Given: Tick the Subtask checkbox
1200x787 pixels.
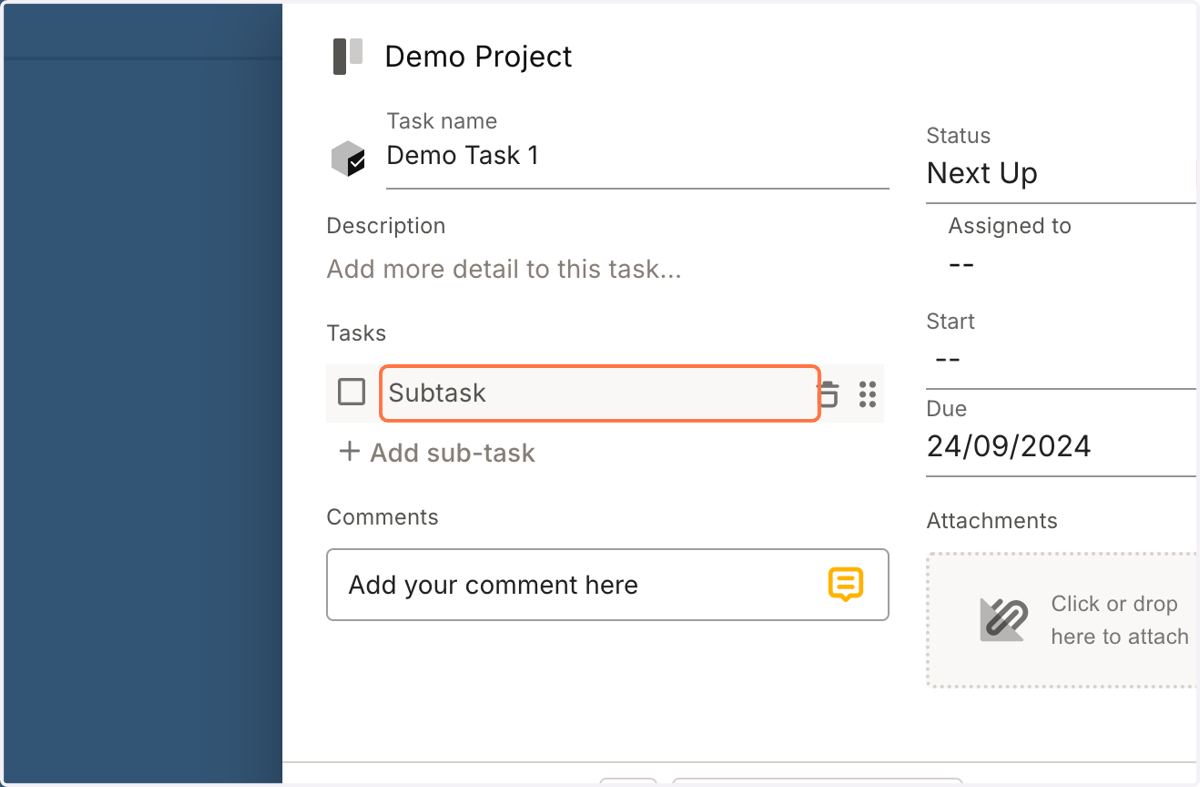Looking at the screenshot, I should coord(352,392).
